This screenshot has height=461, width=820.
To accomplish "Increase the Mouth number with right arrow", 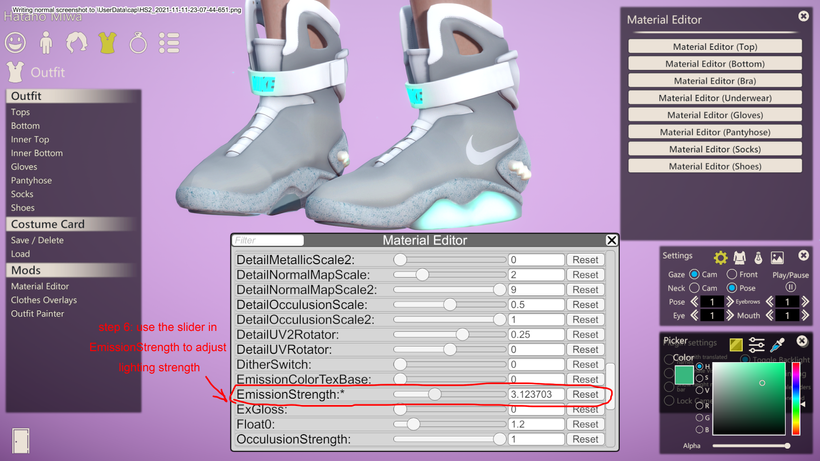I will pyautogui.click(x=805, y=315).
